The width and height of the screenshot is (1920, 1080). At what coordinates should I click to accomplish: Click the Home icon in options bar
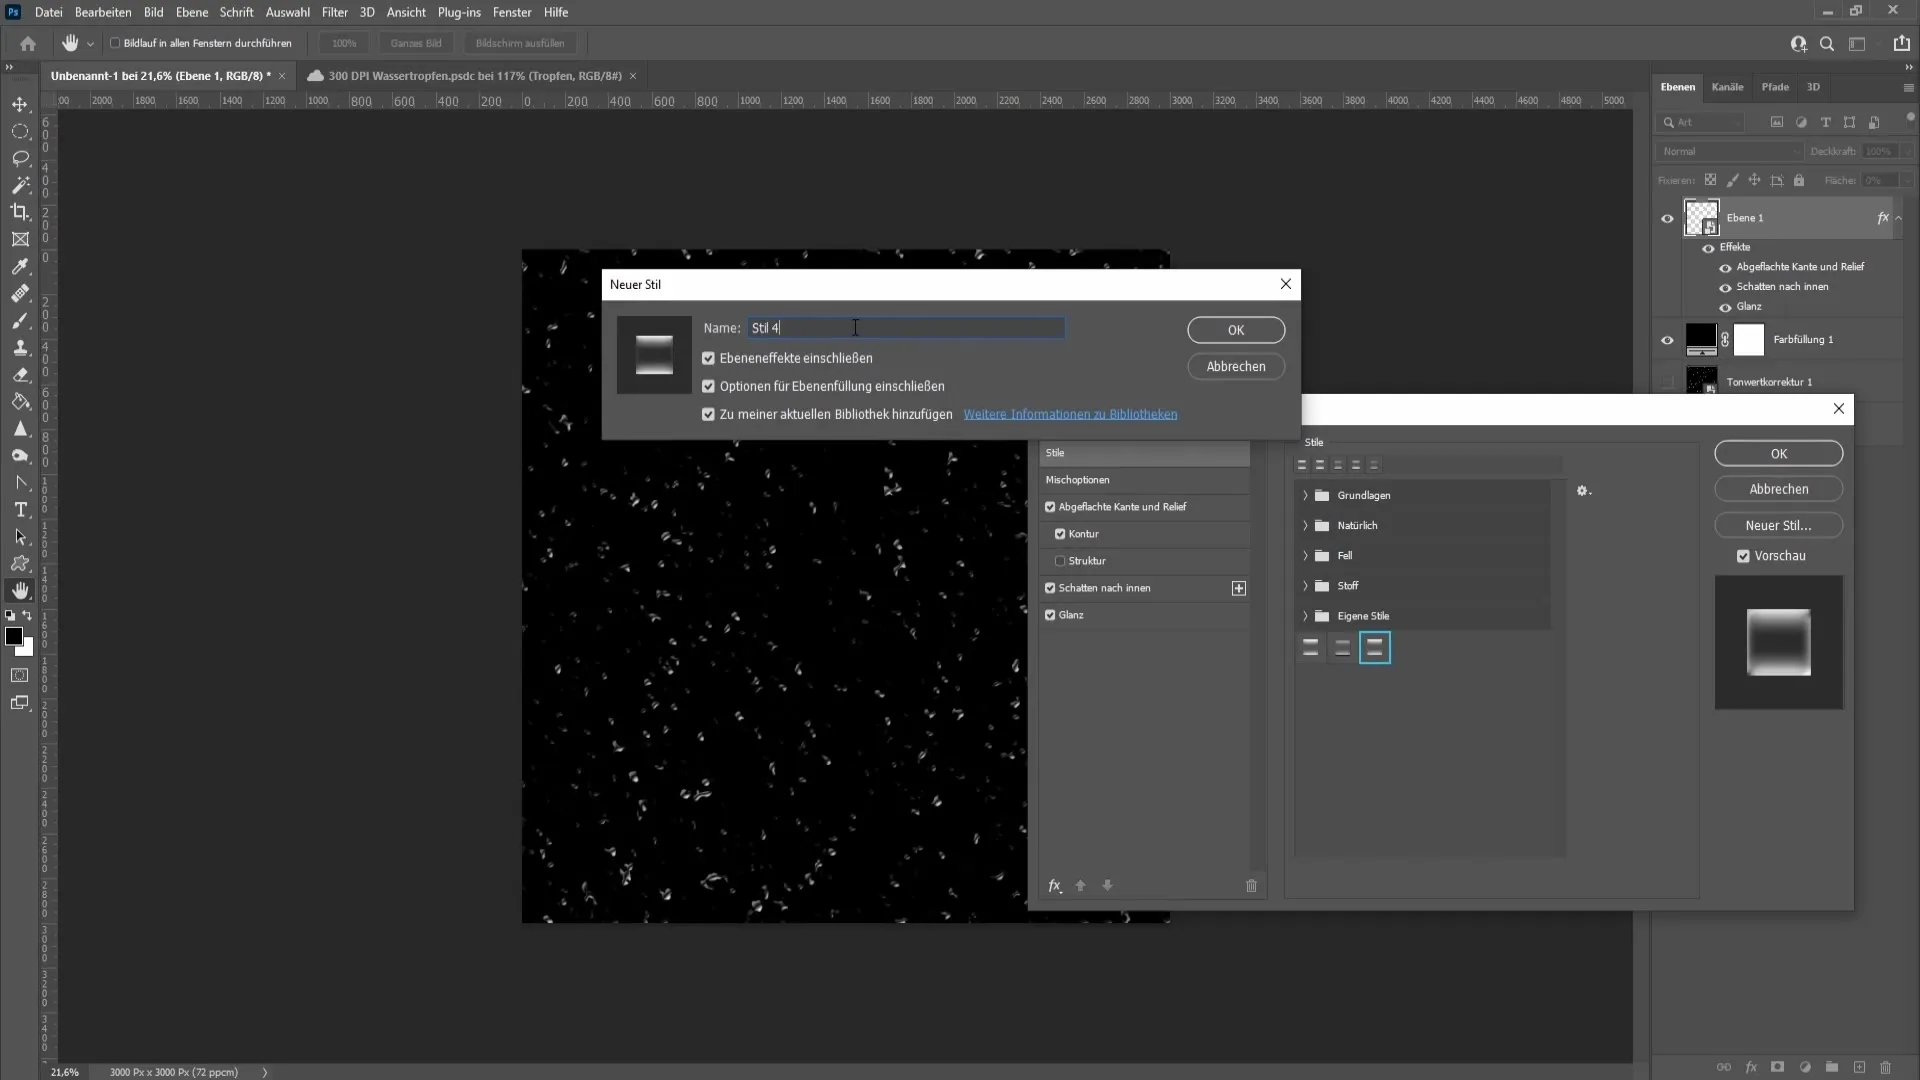(x=28, y=43)
